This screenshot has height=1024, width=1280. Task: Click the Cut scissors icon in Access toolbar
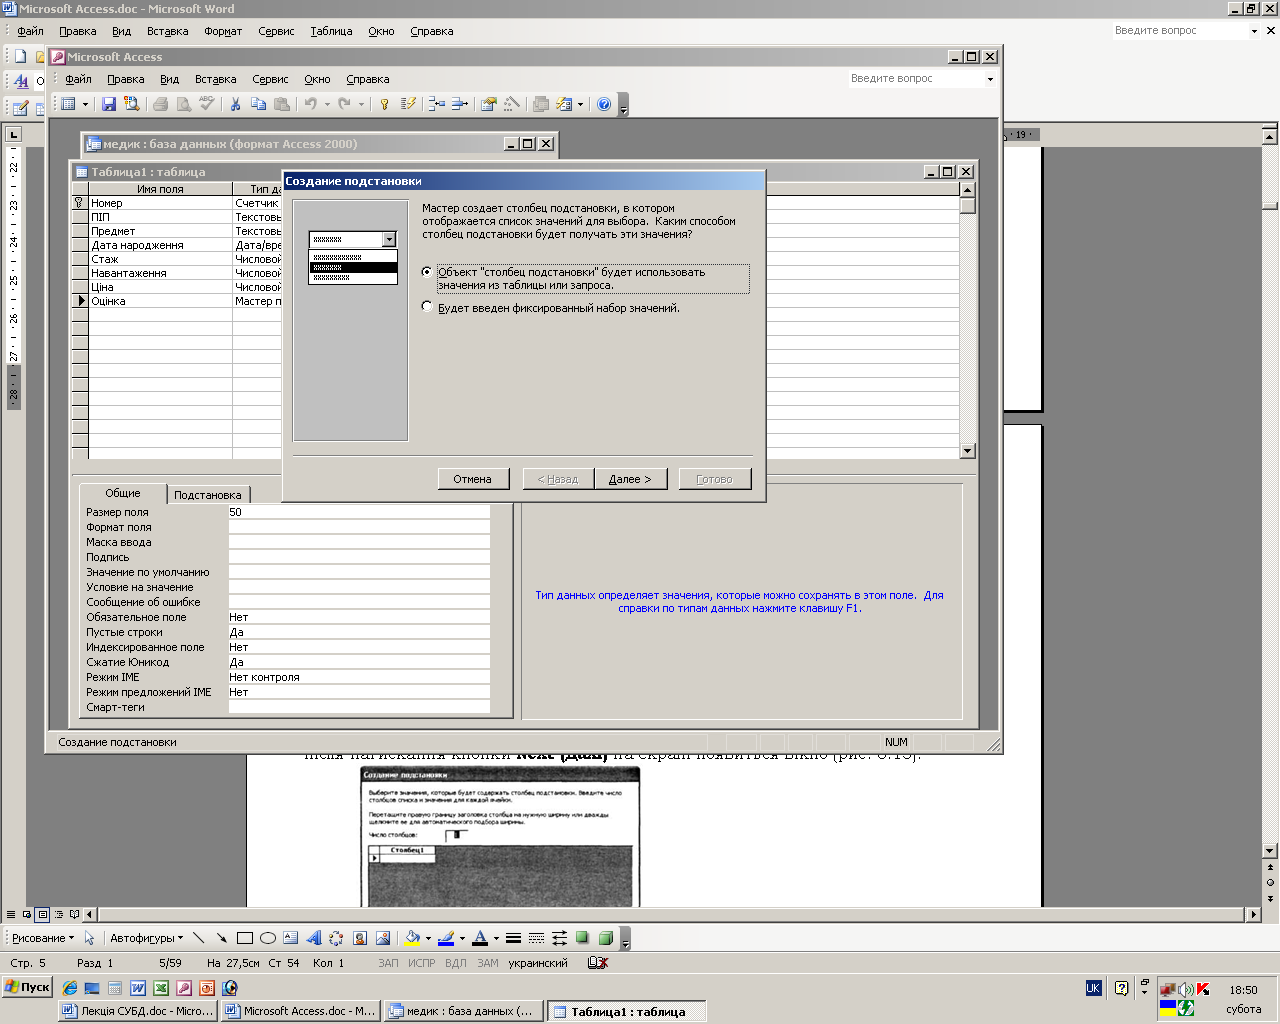235,104
